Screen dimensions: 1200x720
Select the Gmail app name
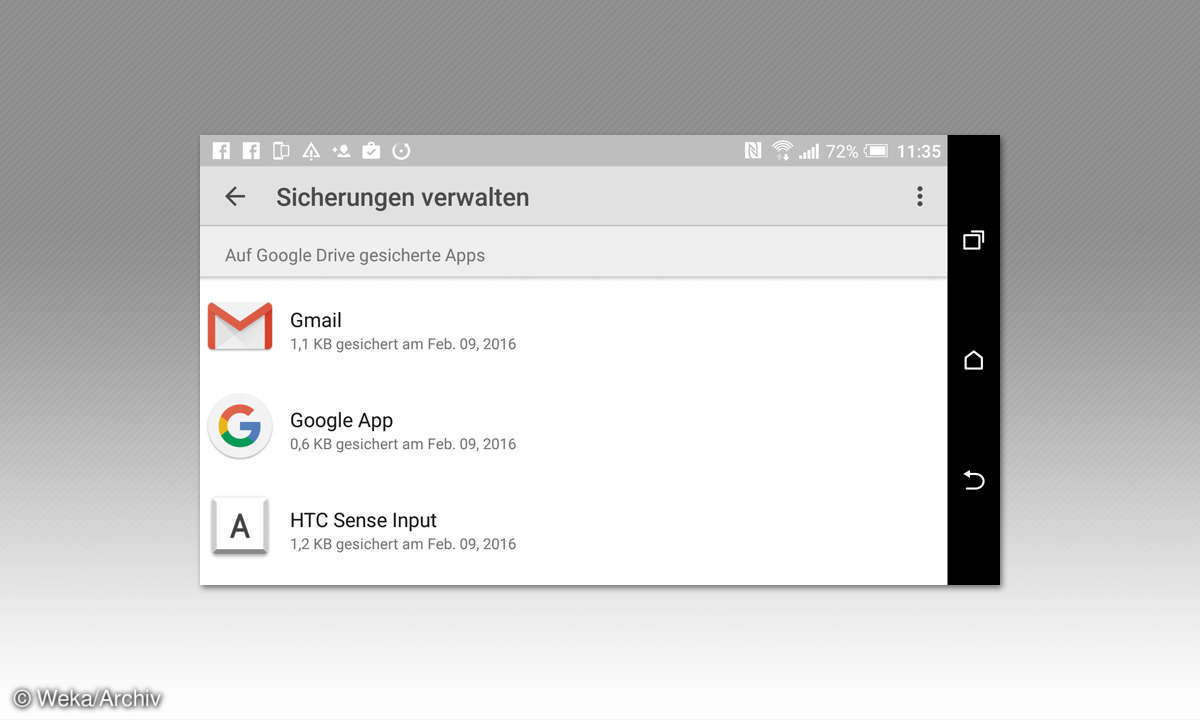316,320
